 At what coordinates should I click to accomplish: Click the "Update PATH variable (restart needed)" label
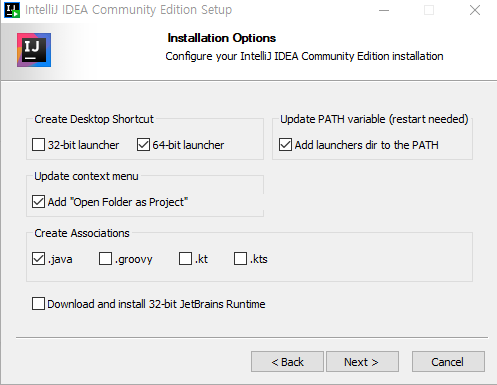[374, 119]
